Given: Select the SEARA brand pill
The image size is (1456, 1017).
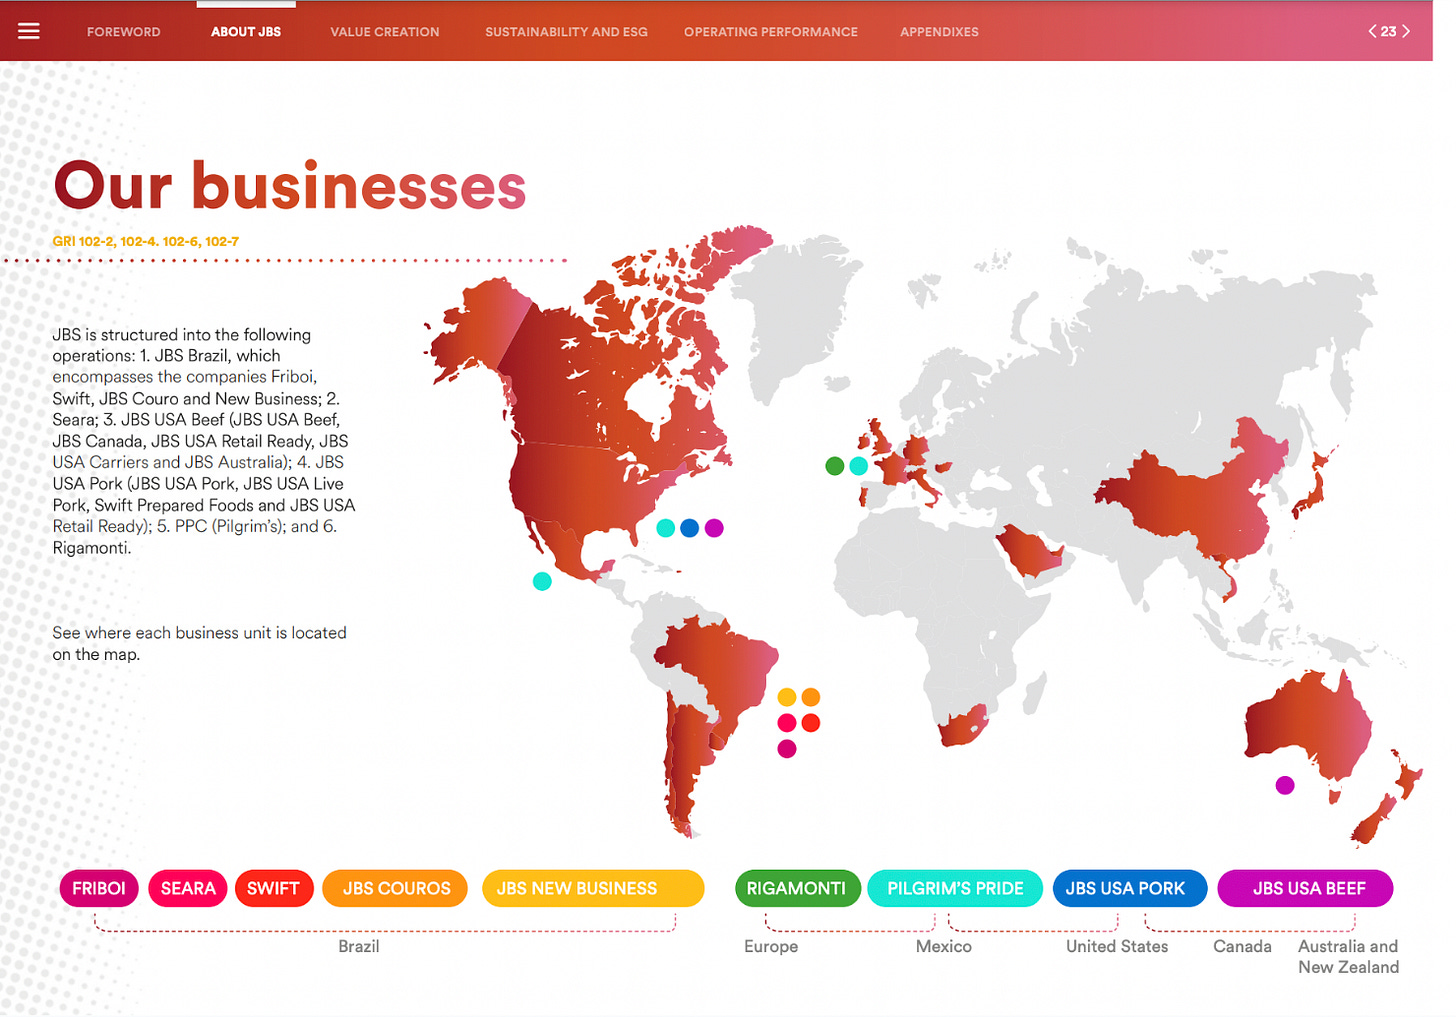Looking at the screenshot, I should (x=188, y=888).
